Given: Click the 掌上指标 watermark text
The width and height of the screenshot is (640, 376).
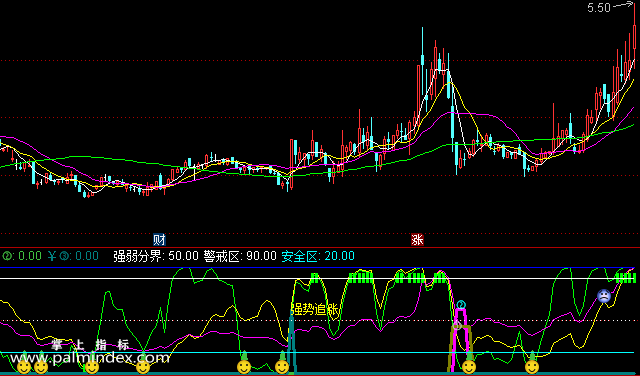Looking at the screenshot, I should pyautogui.click(x=91, y=345).
